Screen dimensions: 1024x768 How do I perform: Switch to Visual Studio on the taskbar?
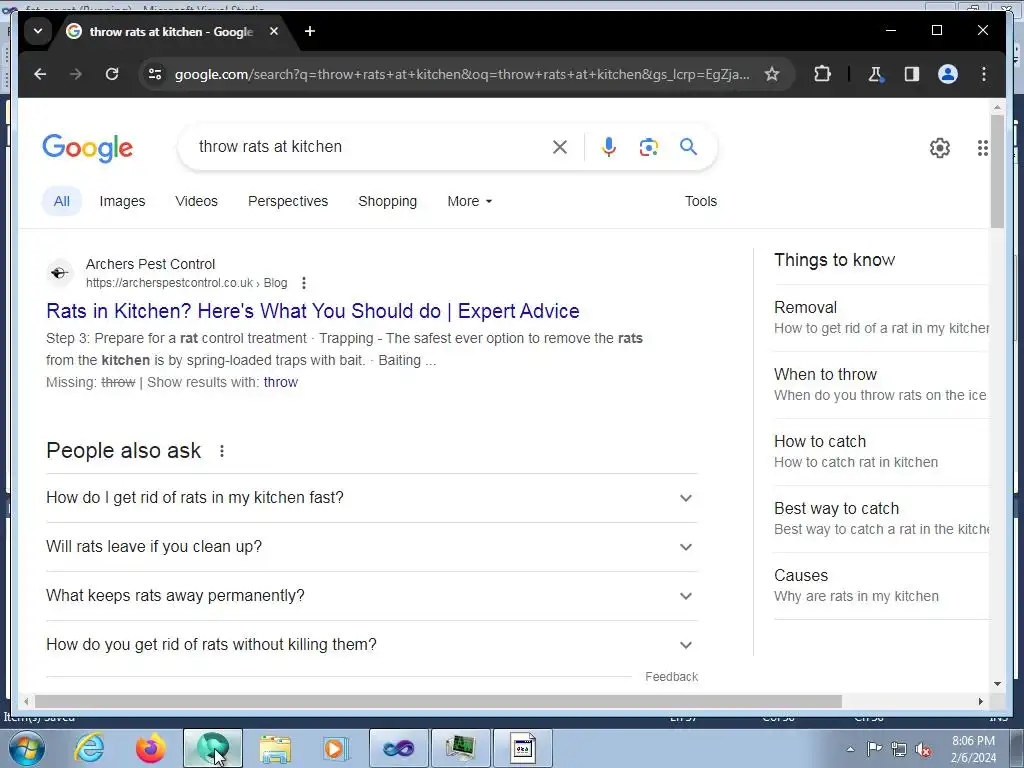(x=398, y=748)
